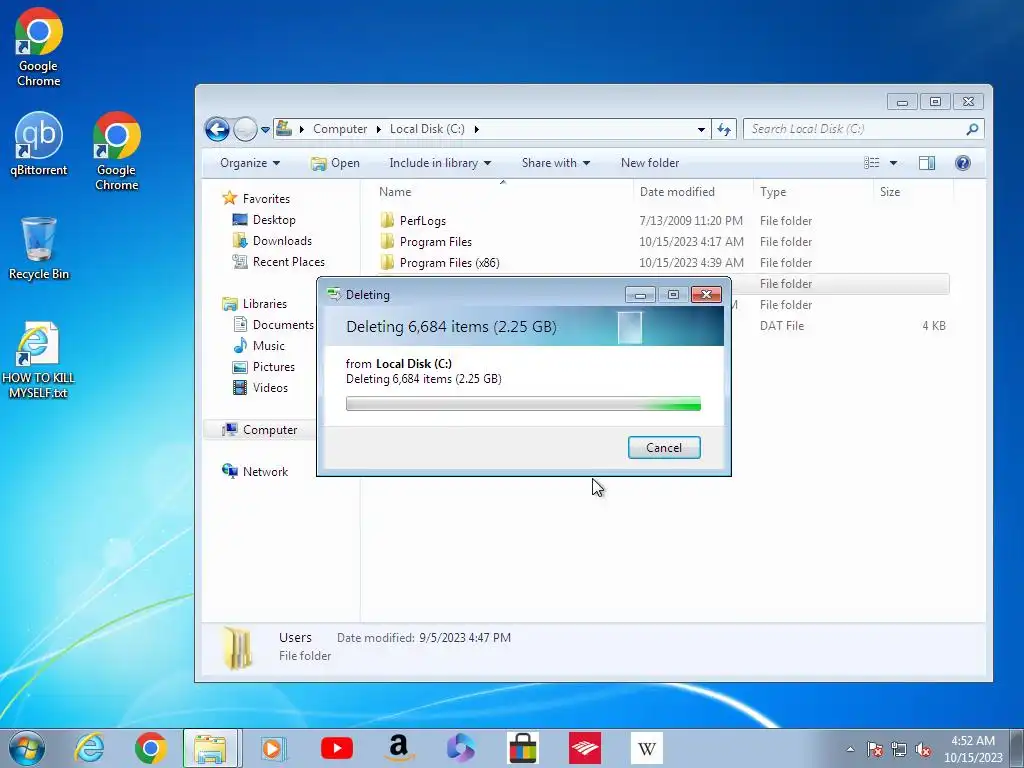The height and width of the screenshot is (768, 1024).
Task: Open the Organize menu
Action: [x=249, y=163]
